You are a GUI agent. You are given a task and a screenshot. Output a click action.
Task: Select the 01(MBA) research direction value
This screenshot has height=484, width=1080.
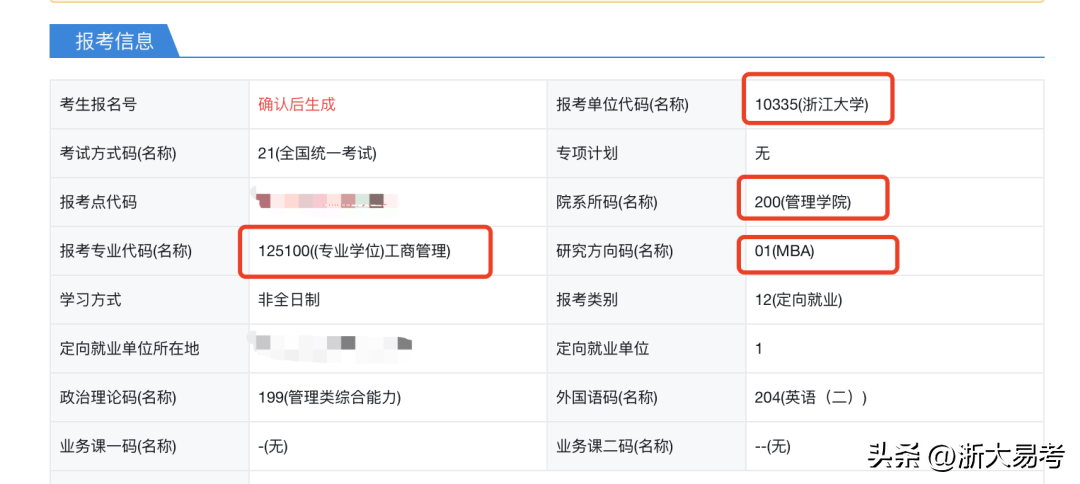[785, 251]
